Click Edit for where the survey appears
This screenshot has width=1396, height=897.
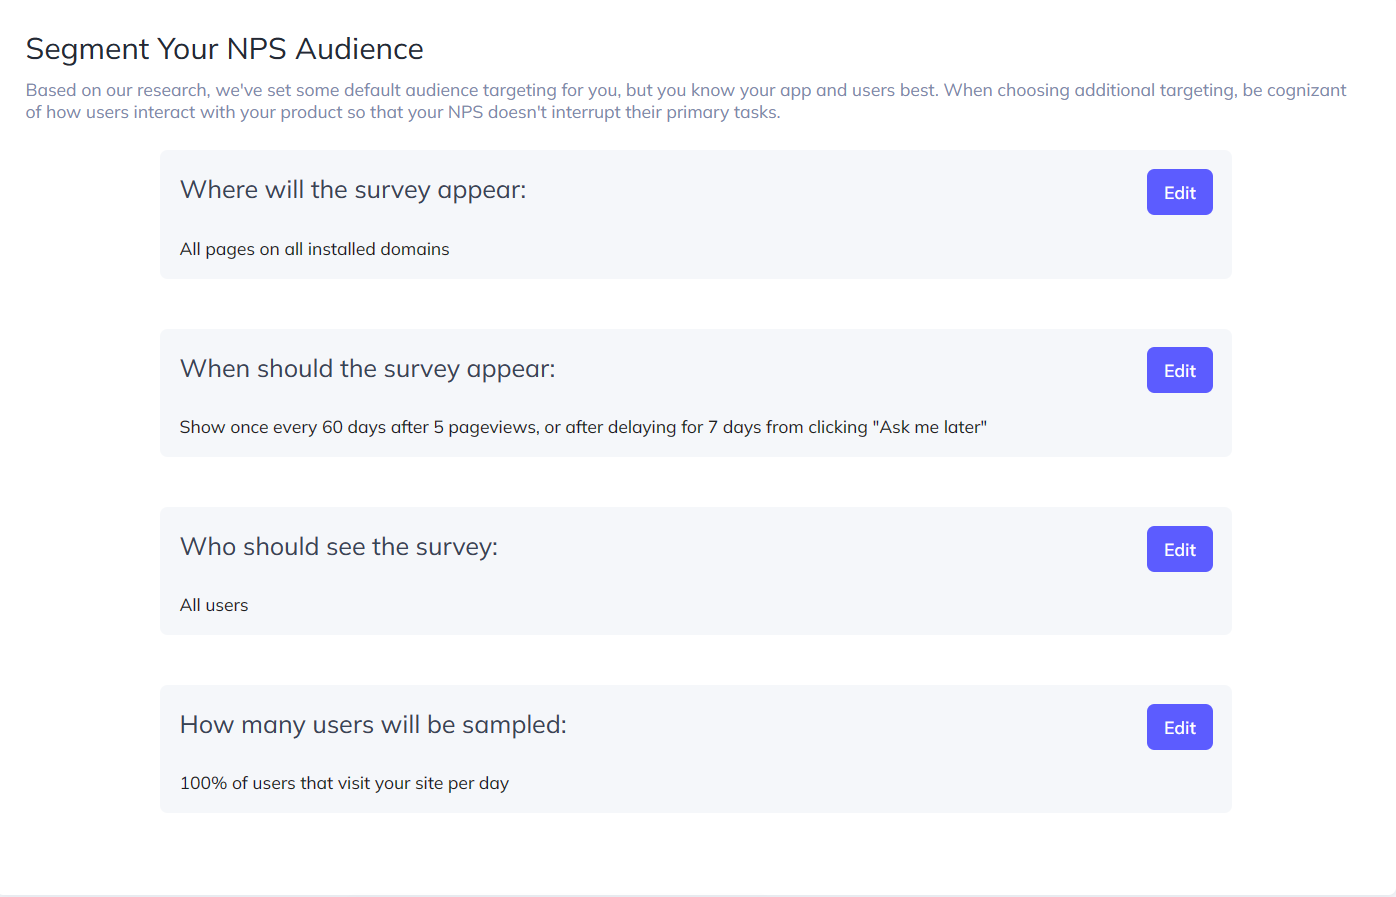coord(1179,191)
